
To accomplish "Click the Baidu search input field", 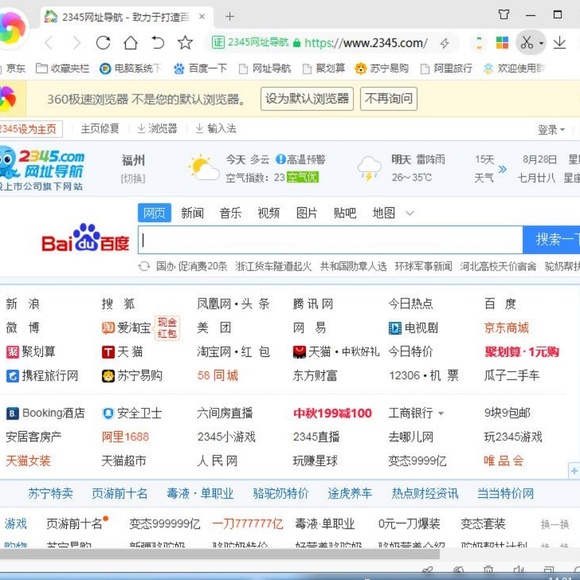I will (x=330, y=240).
